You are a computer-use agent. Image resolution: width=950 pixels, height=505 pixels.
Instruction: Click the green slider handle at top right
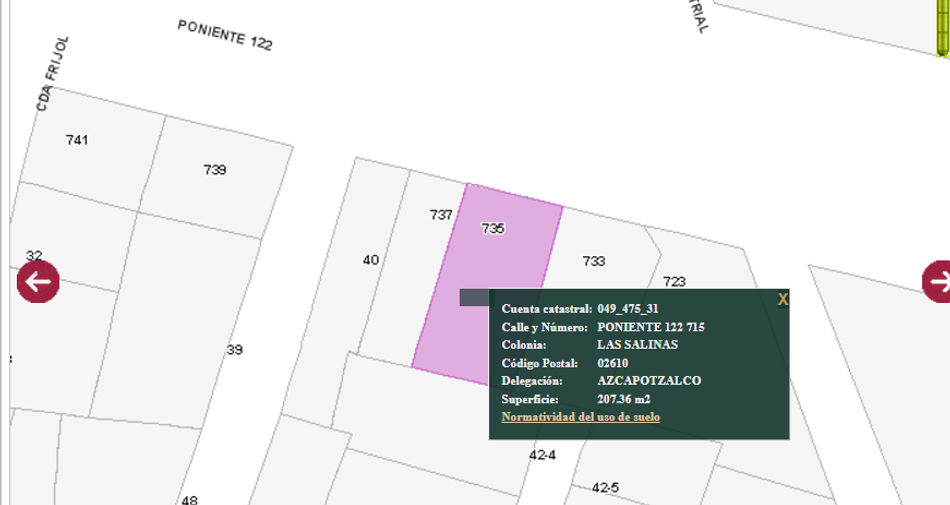pos(943,28)
